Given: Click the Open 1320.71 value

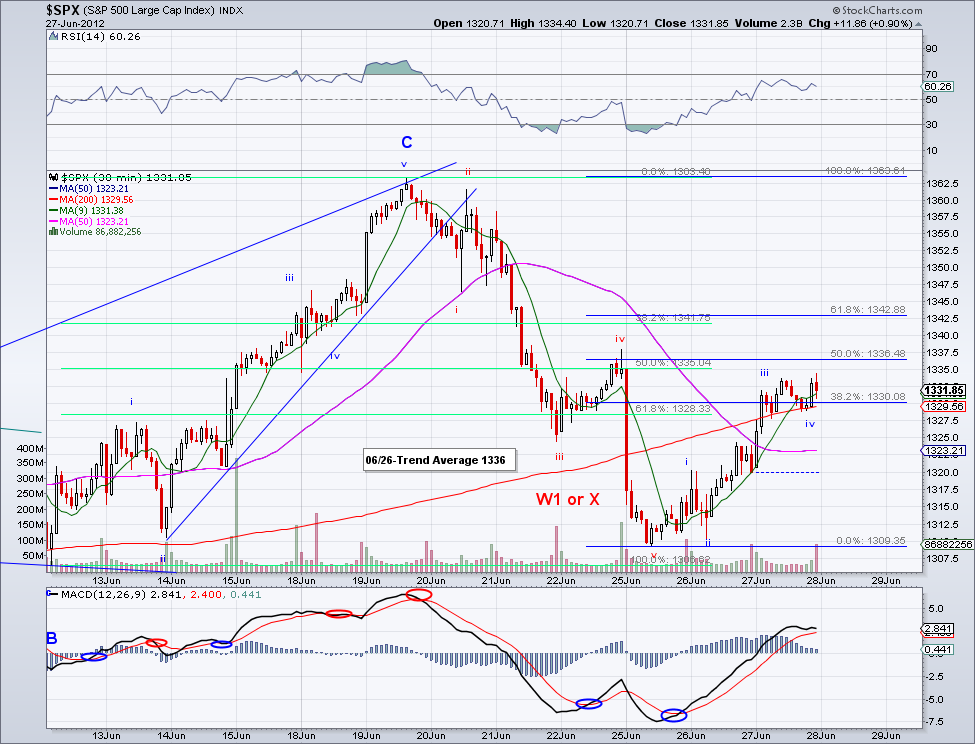Looking at the screenshot, I should pos(468,24).
